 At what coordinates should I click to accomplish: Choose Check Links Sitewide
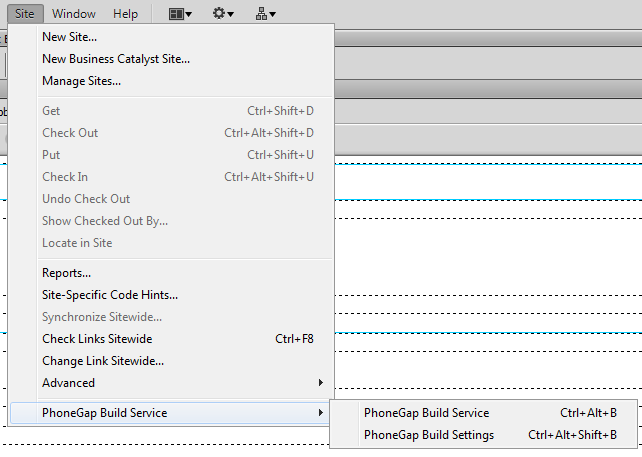97,339
